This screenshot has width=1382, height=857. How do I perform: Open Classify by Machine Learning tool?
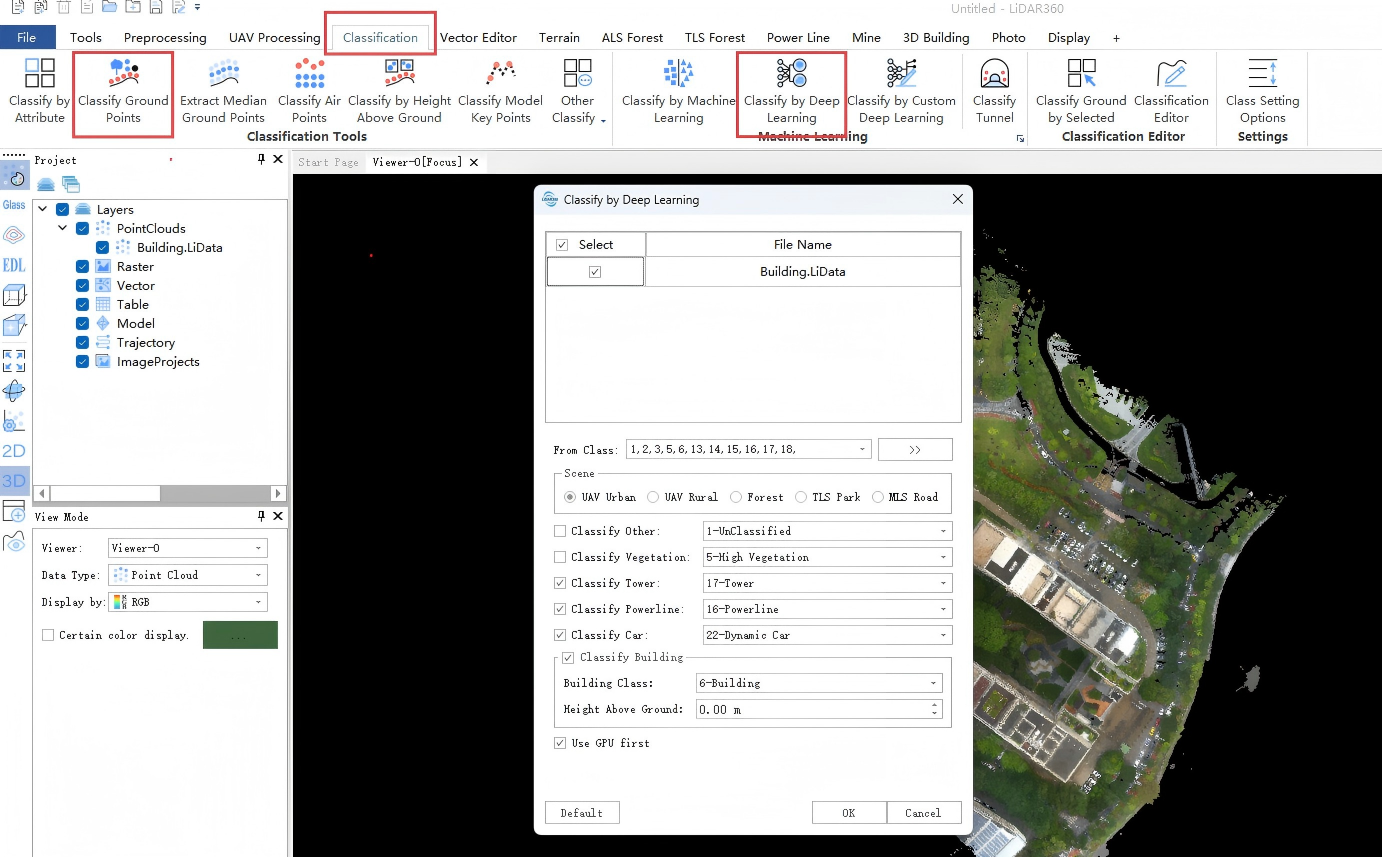point(678,92)
